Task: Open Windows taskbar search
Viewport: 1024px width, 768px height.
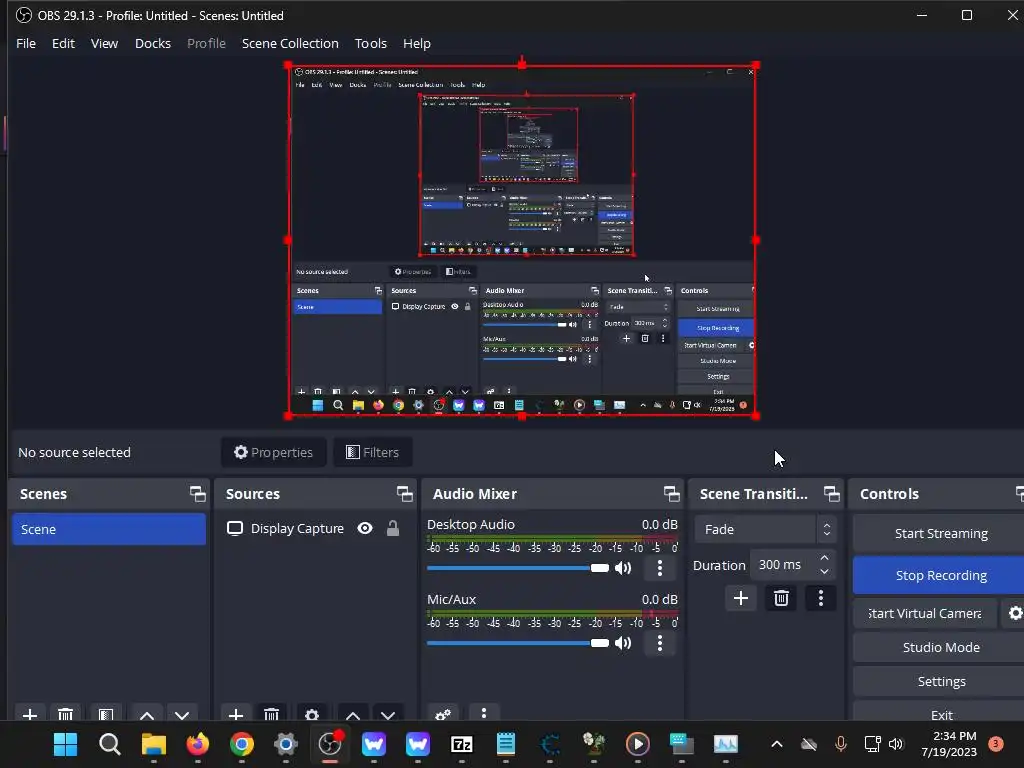Action: [110, 744]
